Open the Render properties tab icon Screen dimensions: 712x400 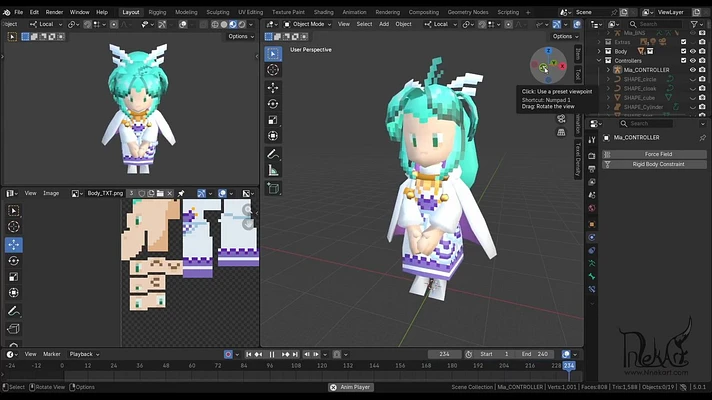point(592,156)
